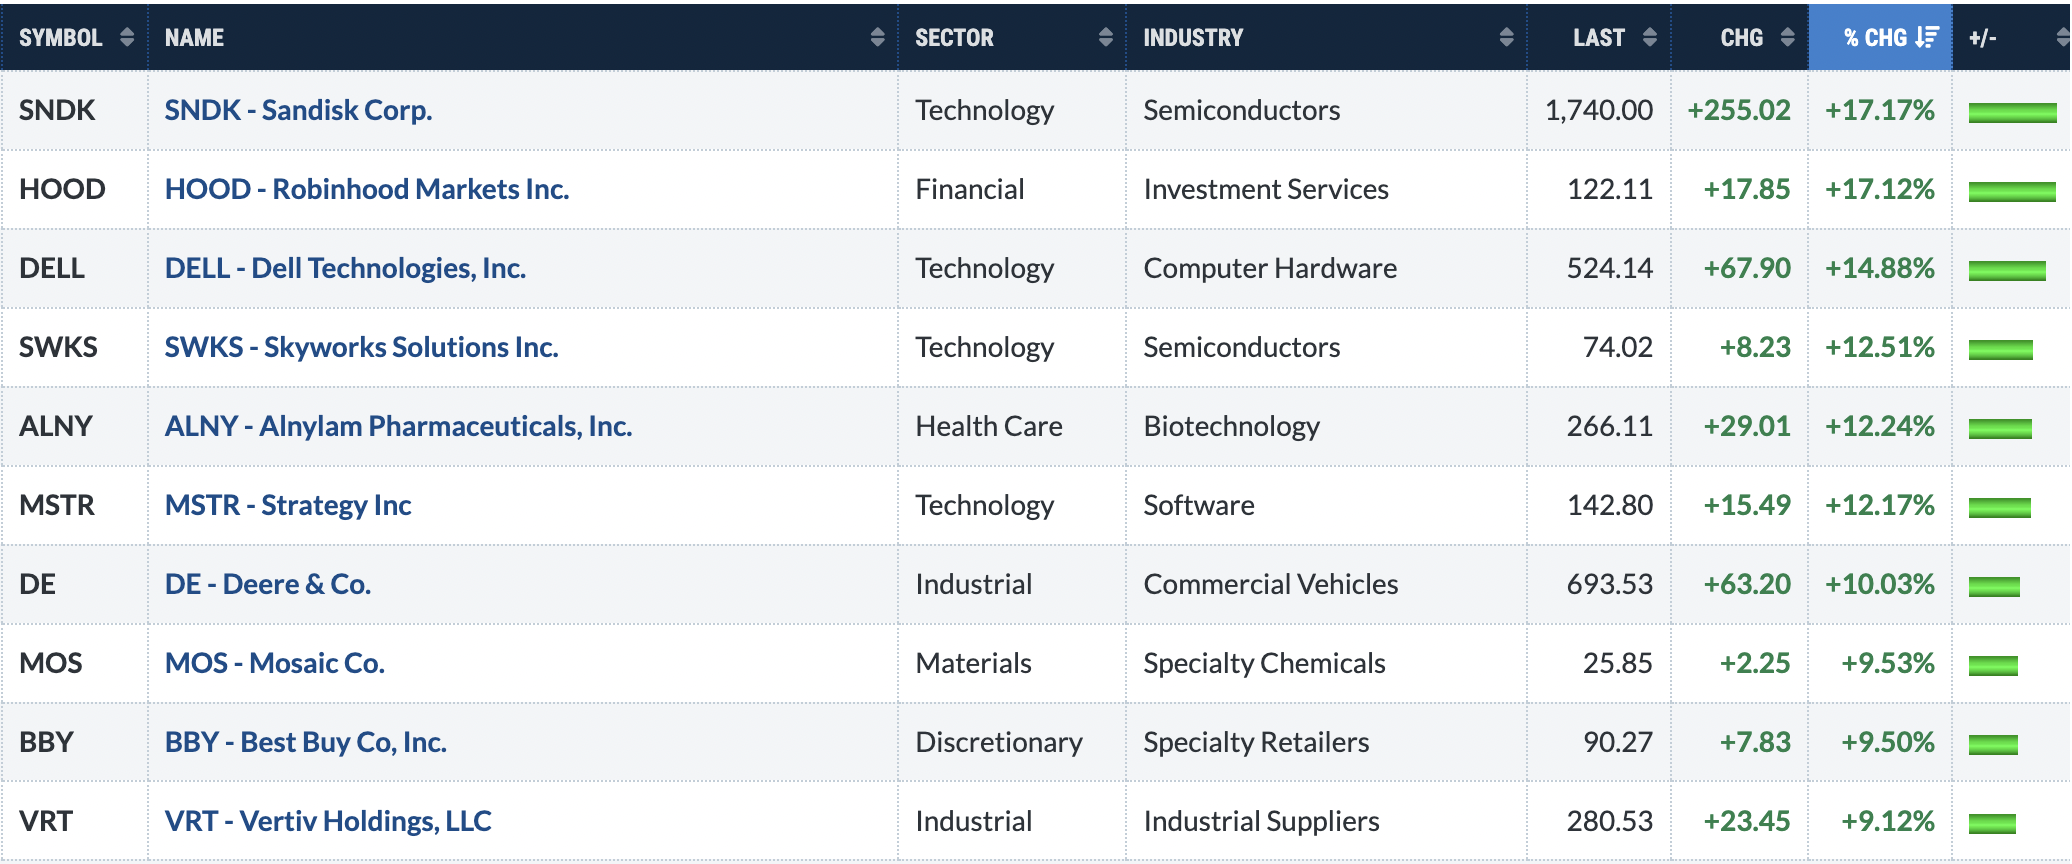Image resolution: width=2072 pixels, height=864 pixels.
Task: Open ALNY - Alnylam Pharmaceuticals link
Action: pos(398,426)
